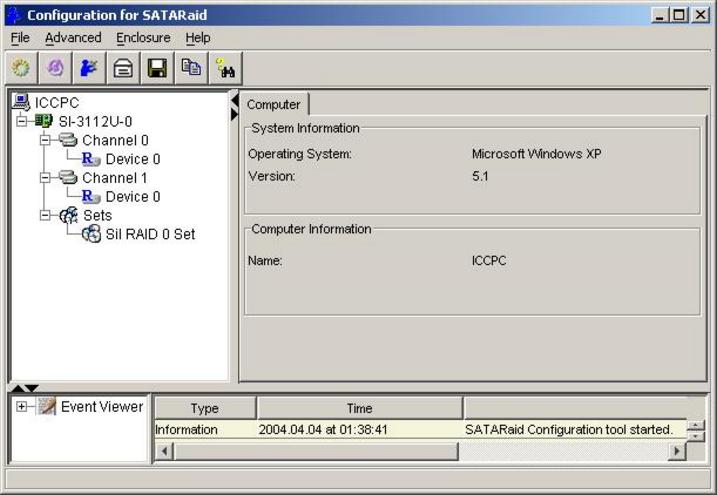This screenshot has width=717, height=495.
Task: Click the SiI RAID 0 Set icon
Action: coord(91,234)
